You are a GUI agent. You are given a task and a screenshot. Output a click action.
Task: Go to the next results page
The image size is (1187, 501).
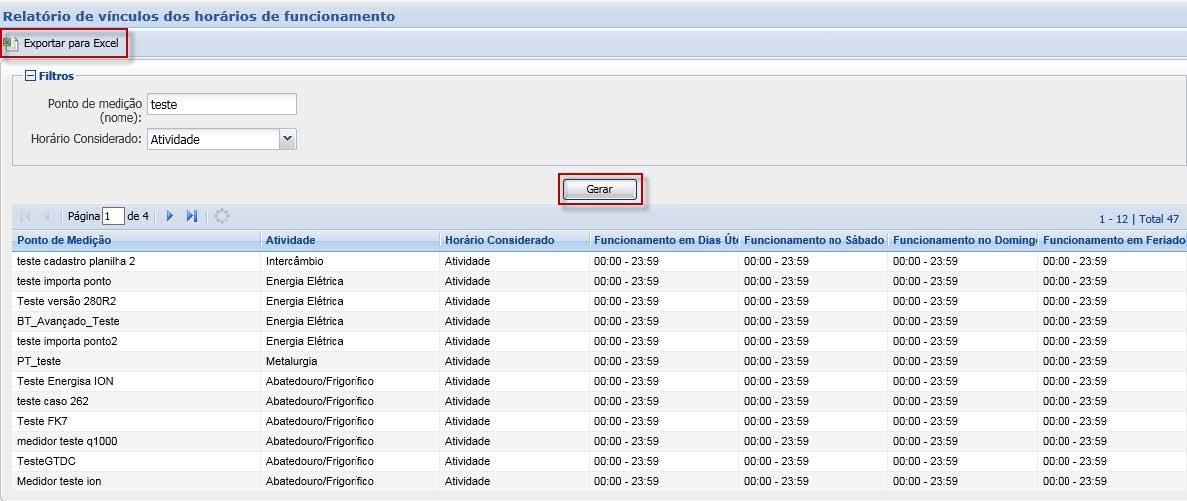coord(170,216)
